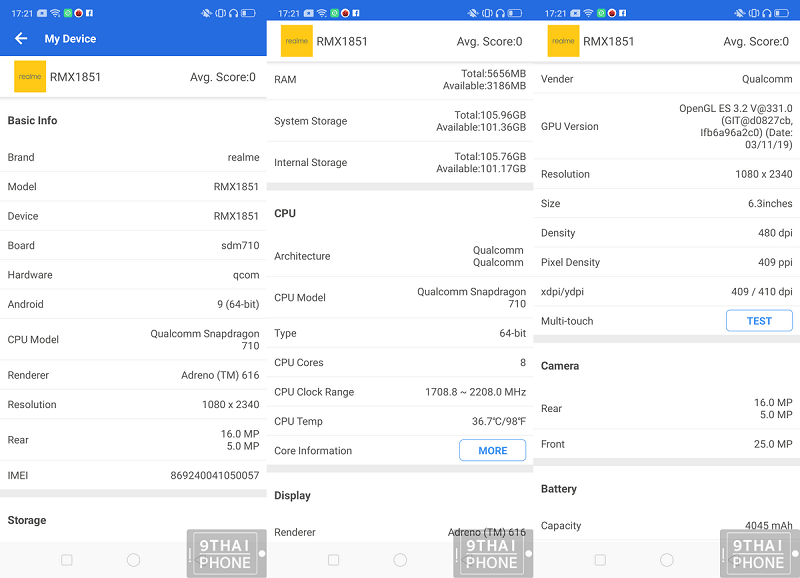Select the Android 9 (64-bit) row
This screenshot has height=578, width=800.
pyautogui.click(x=133, y=305)
